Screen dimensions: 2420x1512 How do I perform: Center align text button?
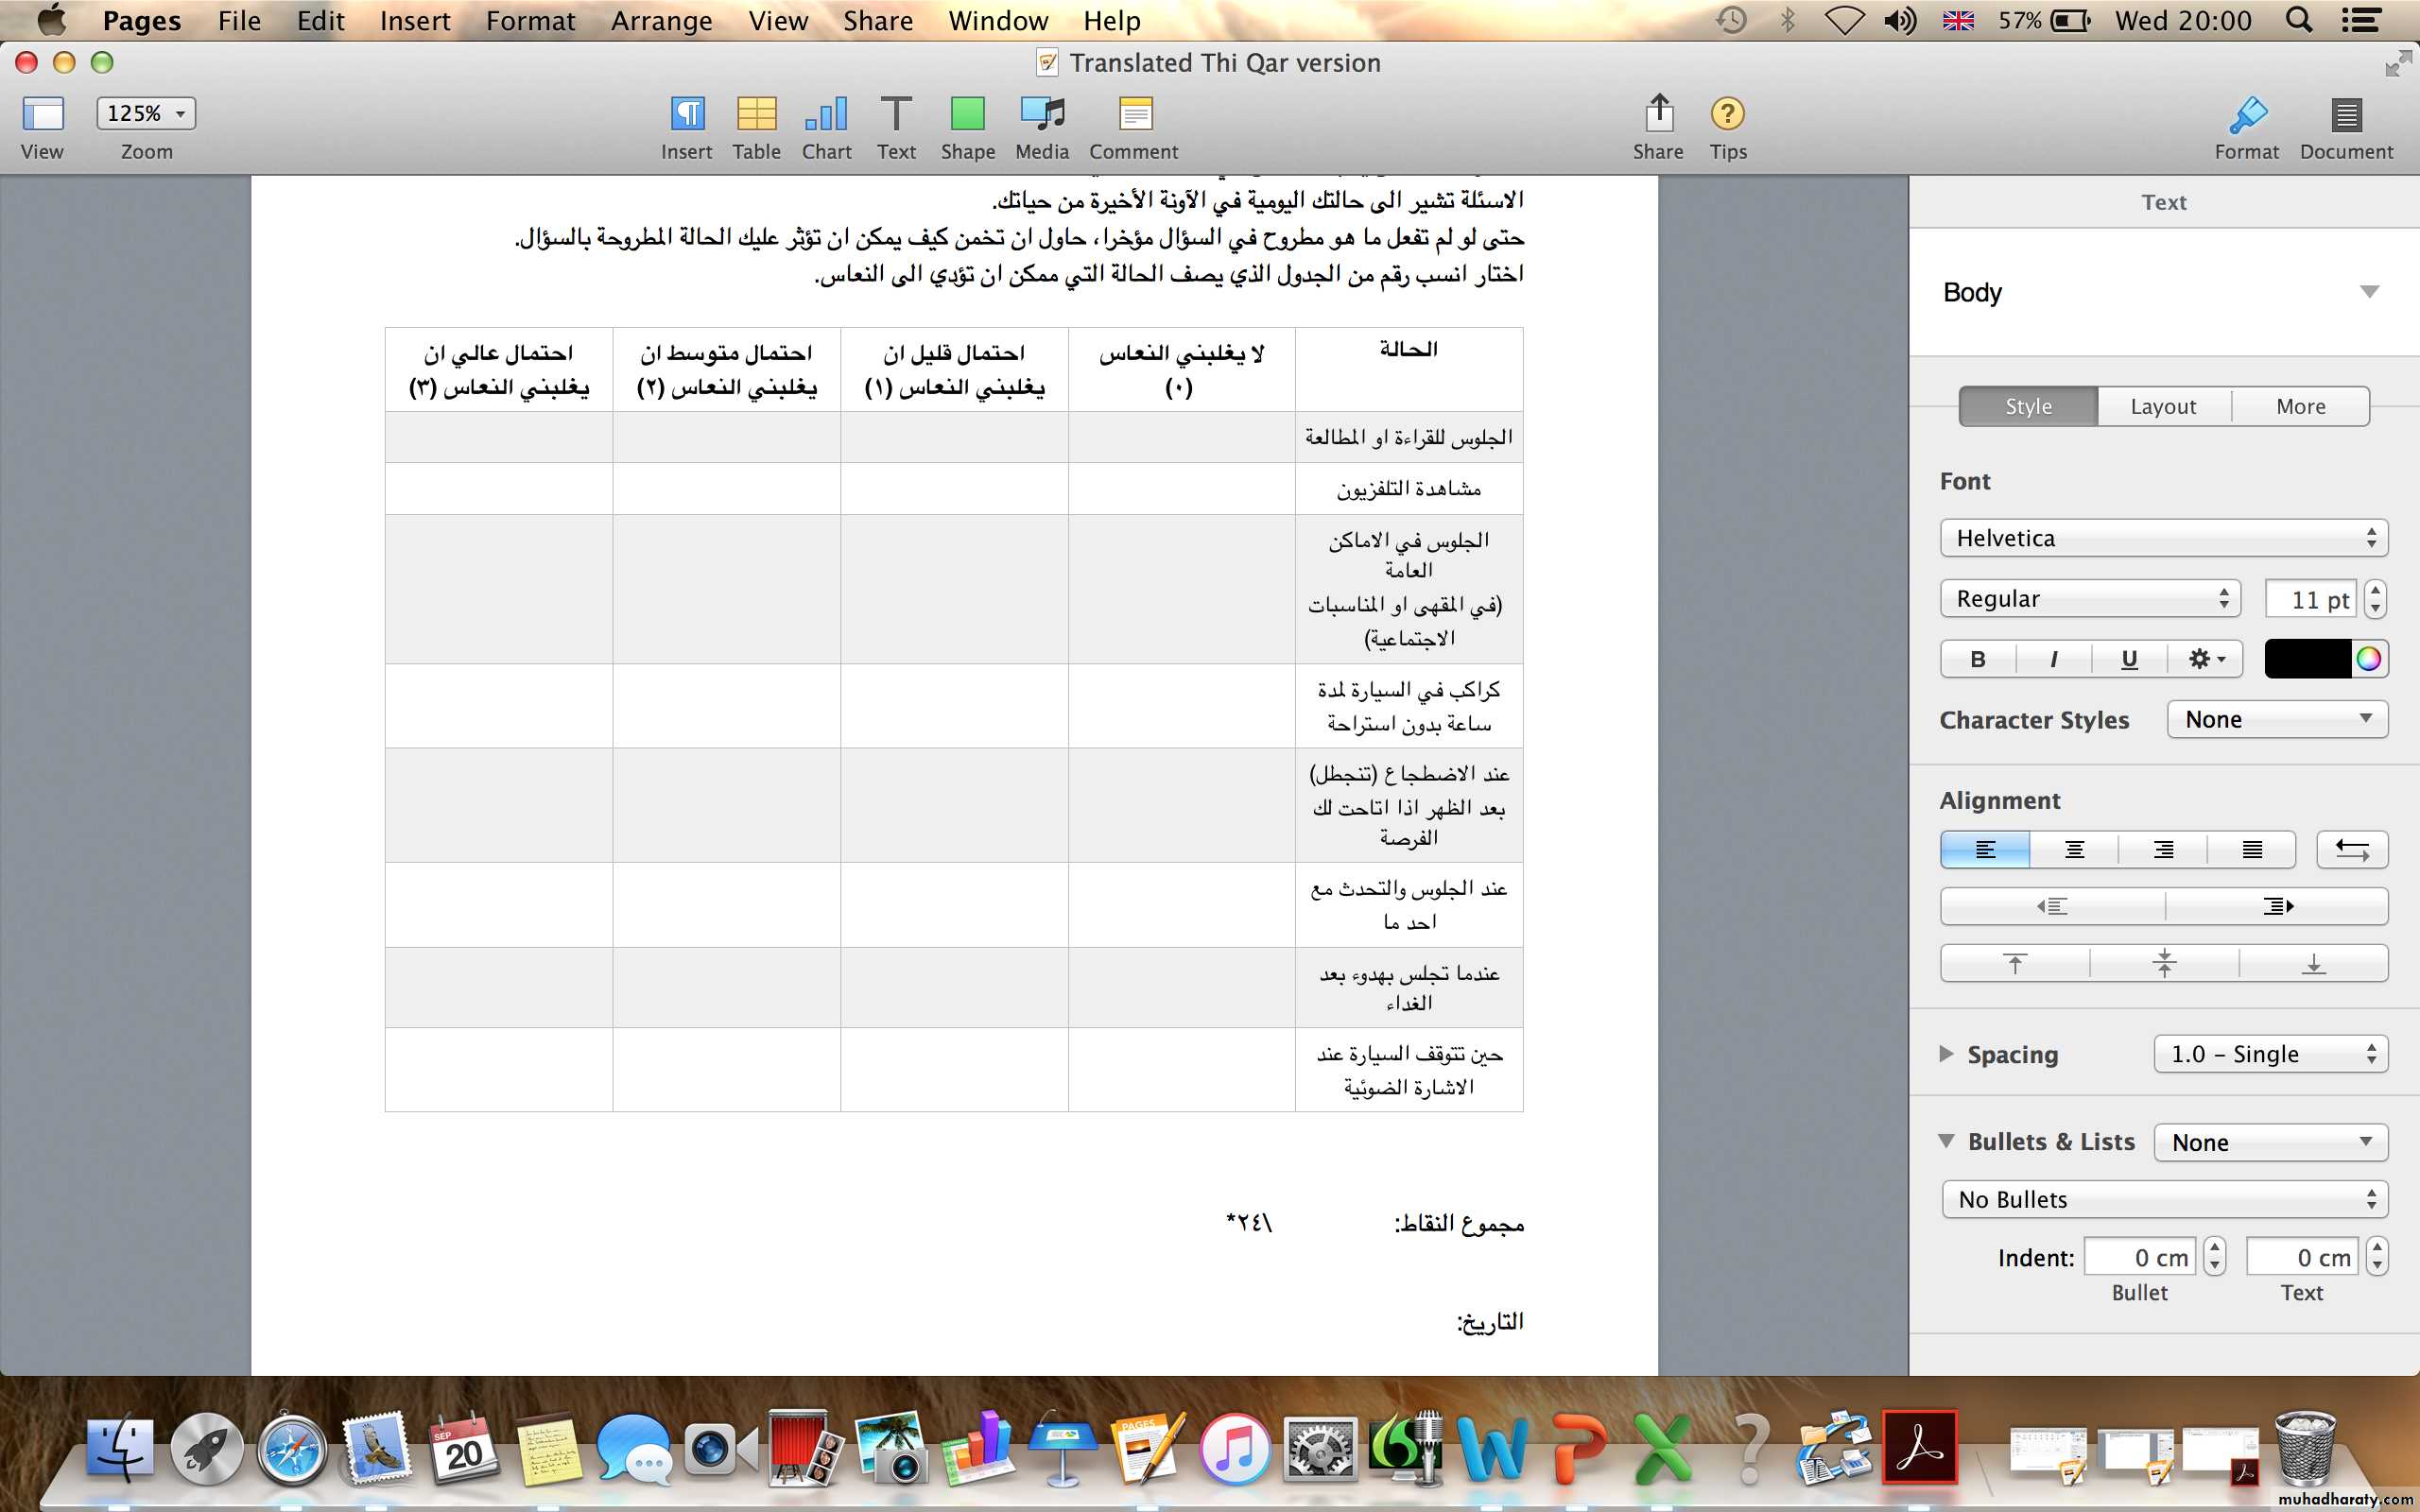[2074, 850]
